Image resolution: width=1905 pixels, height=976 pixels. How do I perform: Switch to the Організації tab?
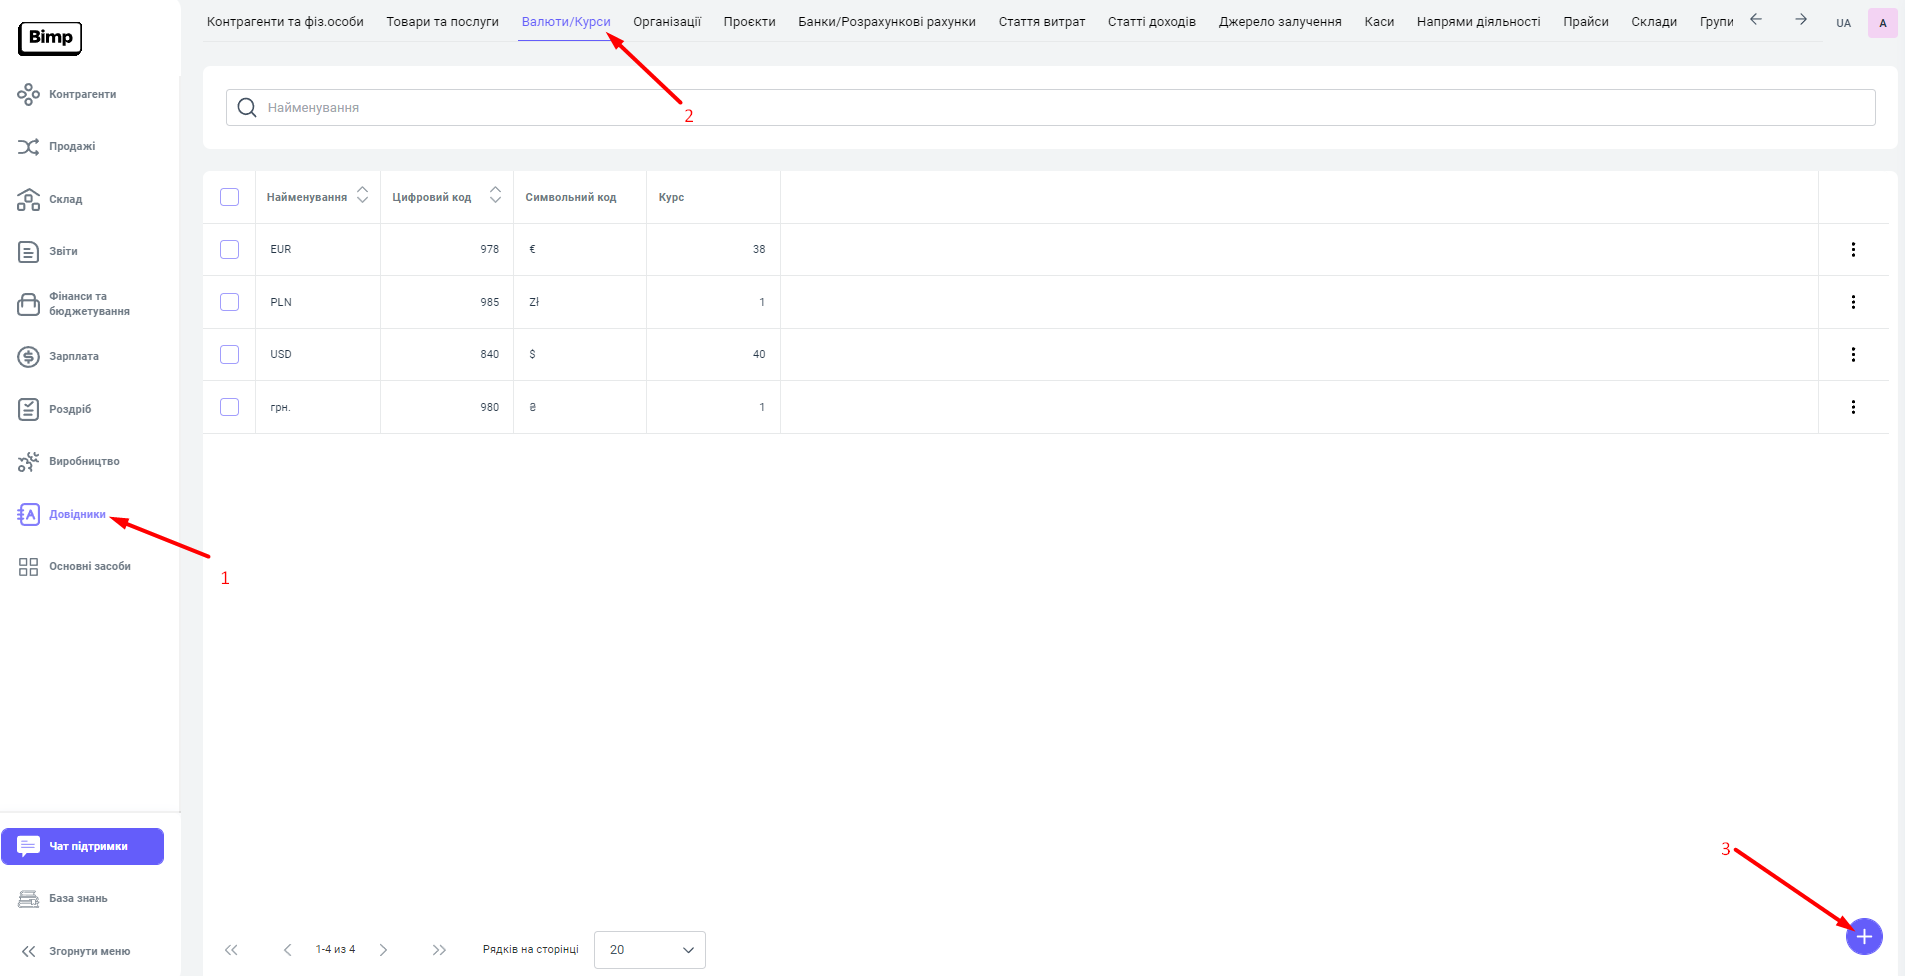pos(667,22)
